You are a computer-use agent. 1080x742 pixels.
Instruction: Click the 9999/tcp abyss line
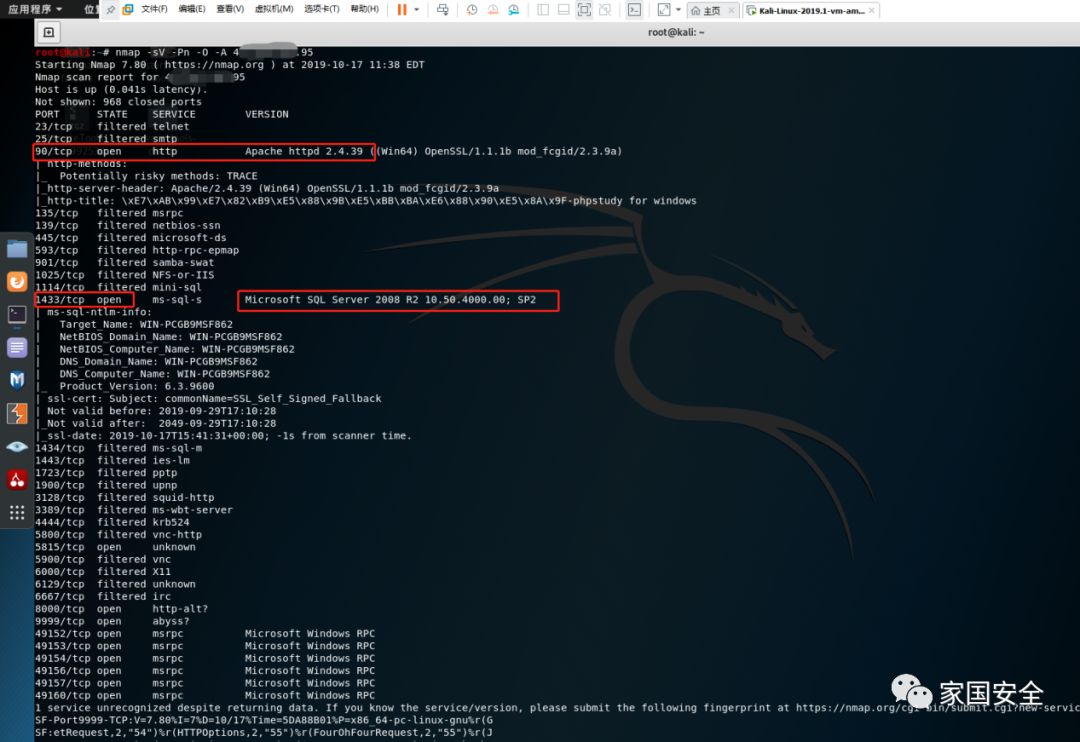tap(112, 621)
